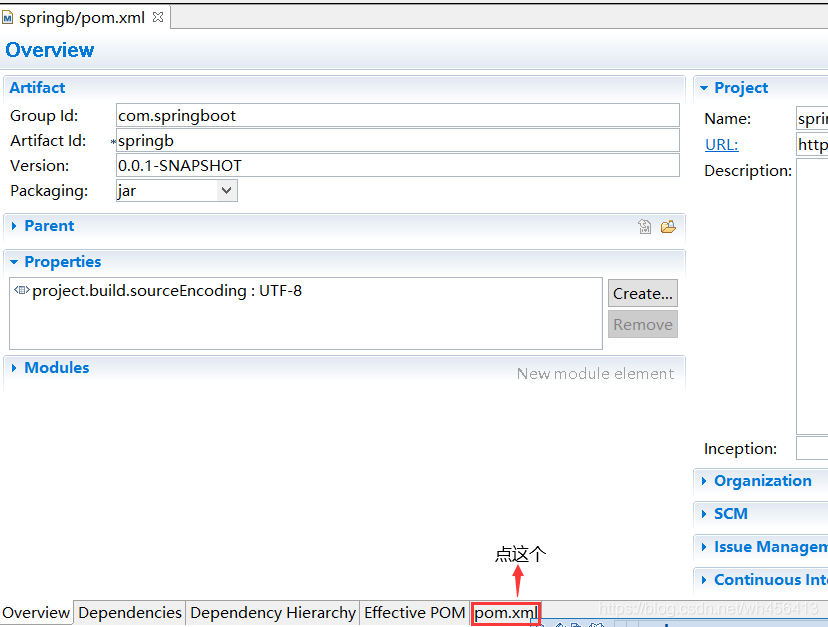Expand the SCM section
Screen dimensions: 828x627
click(704, 514)
